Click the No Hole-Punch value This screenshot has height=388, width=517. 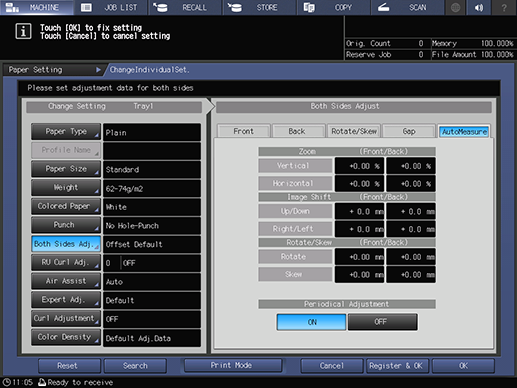point(152,226)
